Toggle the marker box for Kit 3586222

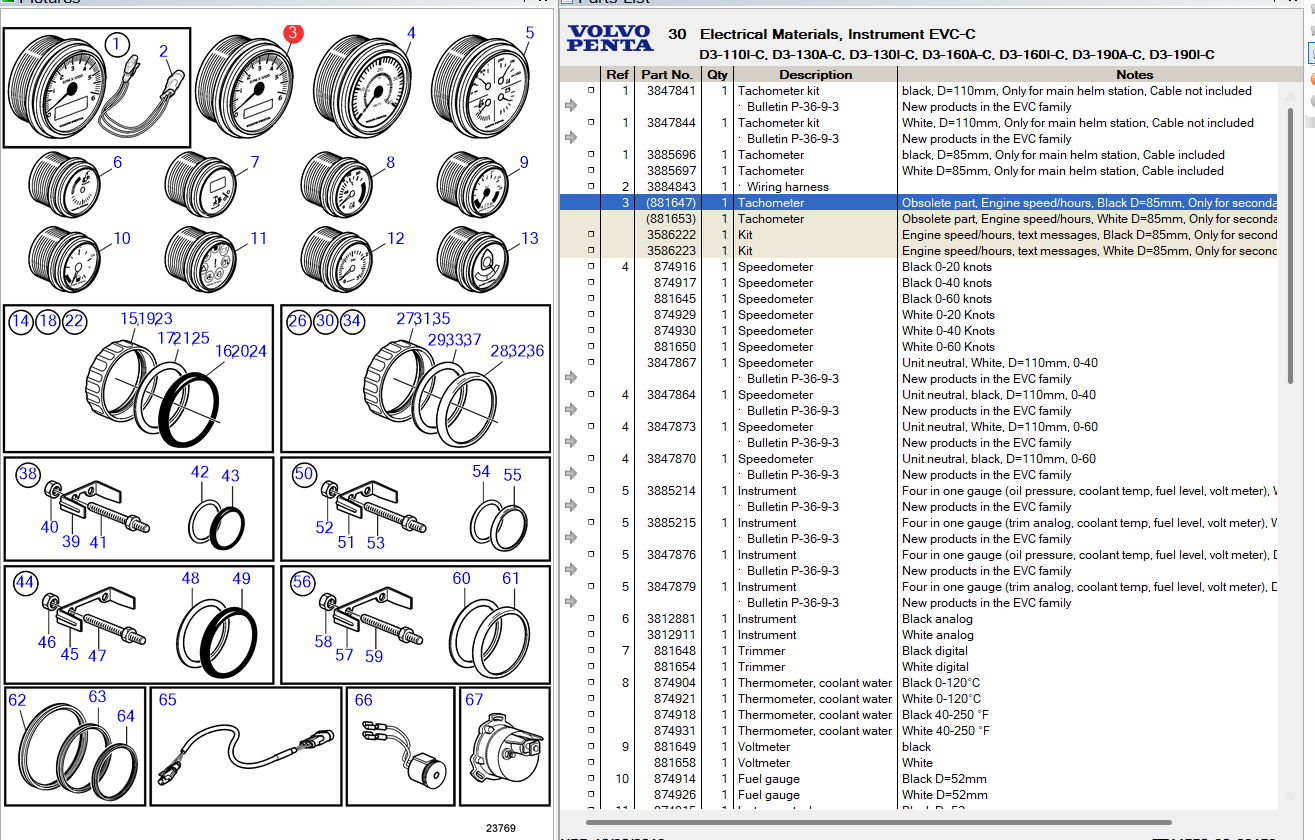[591, 234]
